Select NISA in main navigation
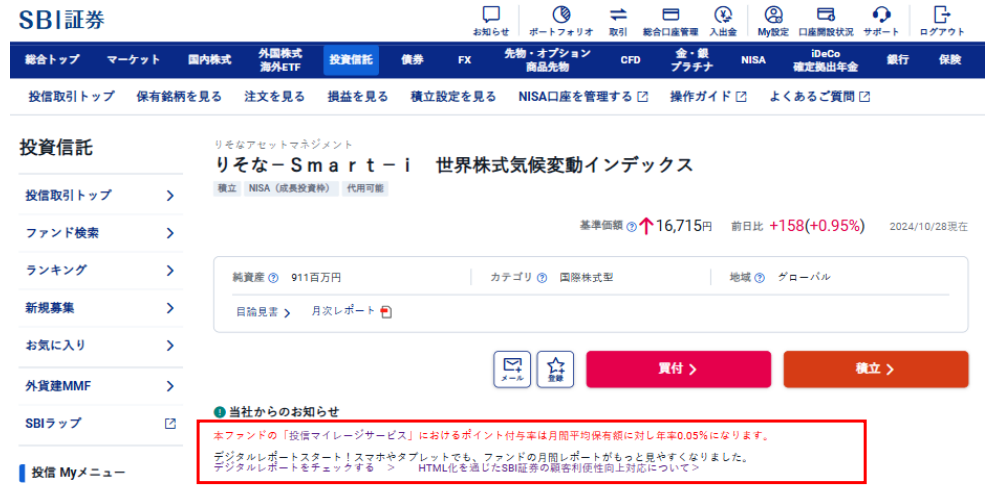 point(753,60)
